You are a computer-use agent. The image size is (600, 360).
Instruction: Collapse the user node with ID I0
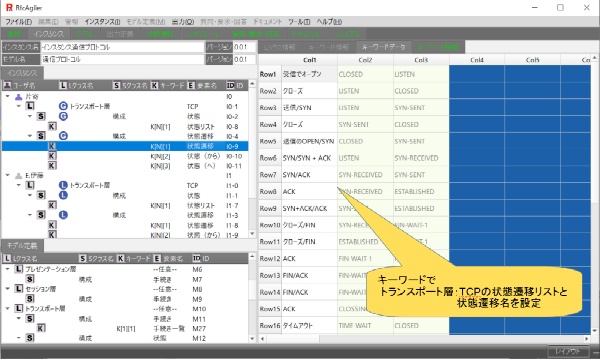point(8,96)
